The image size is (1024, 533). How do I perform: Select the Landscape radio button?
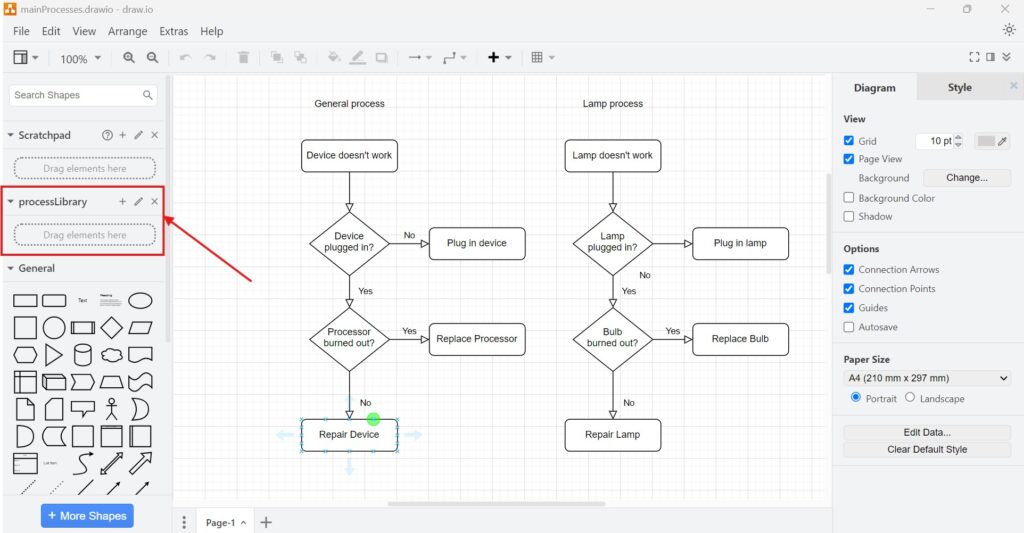click(910, 398)
